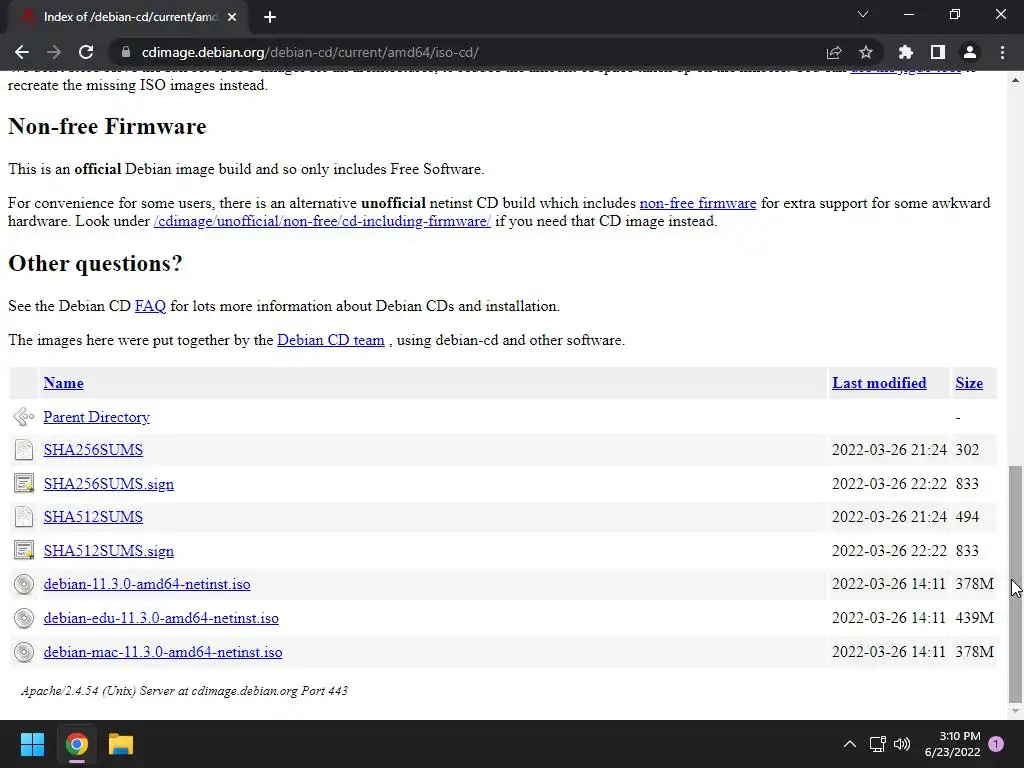Open the browser side panel
The width and height of the screenshot is (1024, 768).
click(938, 52)
